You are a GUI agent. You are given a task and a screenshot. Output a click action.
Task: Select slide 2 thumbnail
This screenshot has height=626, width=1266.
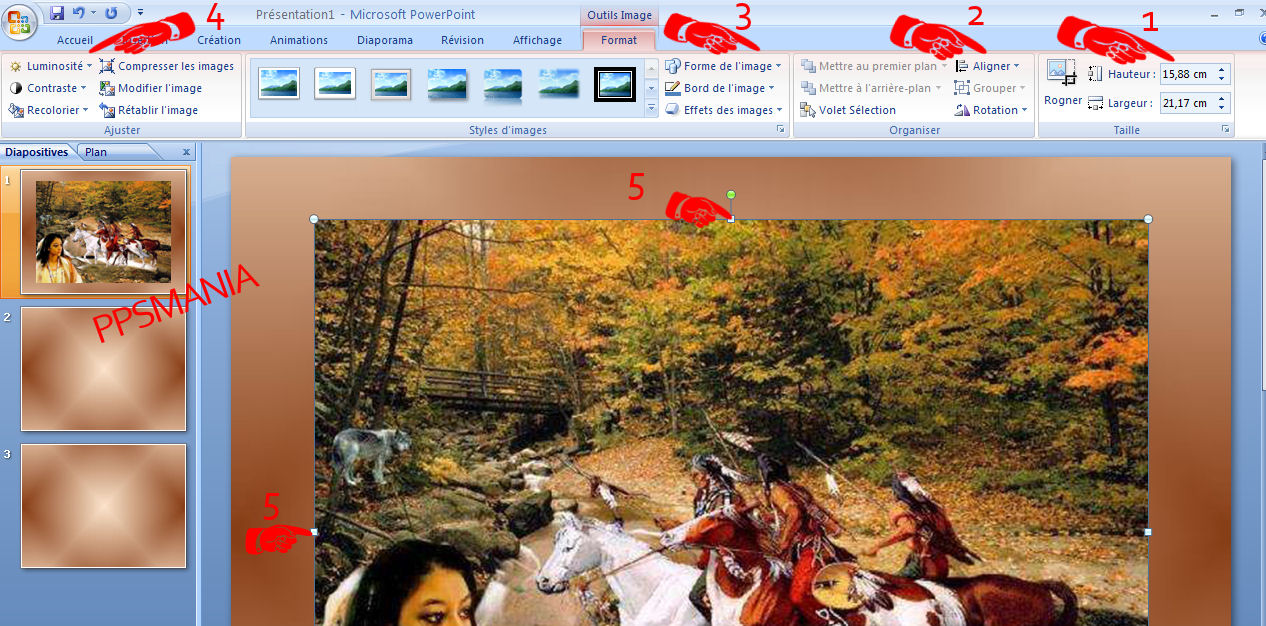coord(103,369)
